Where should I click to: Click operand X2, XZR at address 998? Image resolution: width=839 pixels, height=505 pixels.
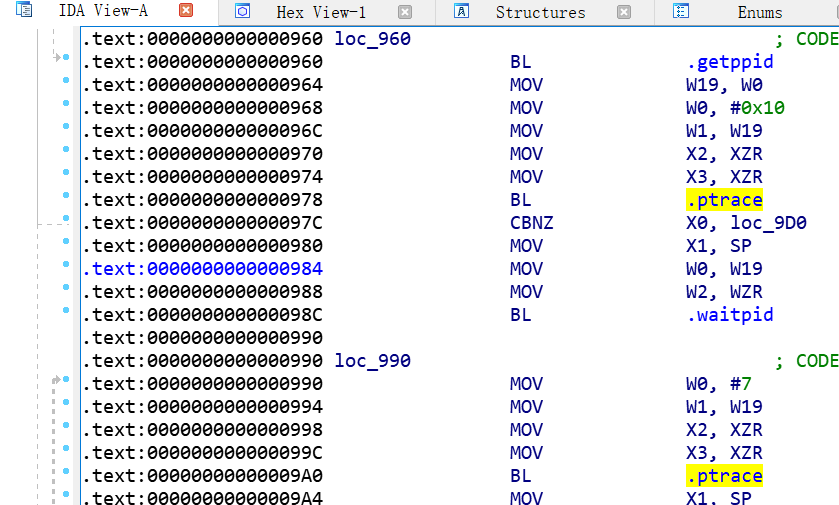point(724,430)
